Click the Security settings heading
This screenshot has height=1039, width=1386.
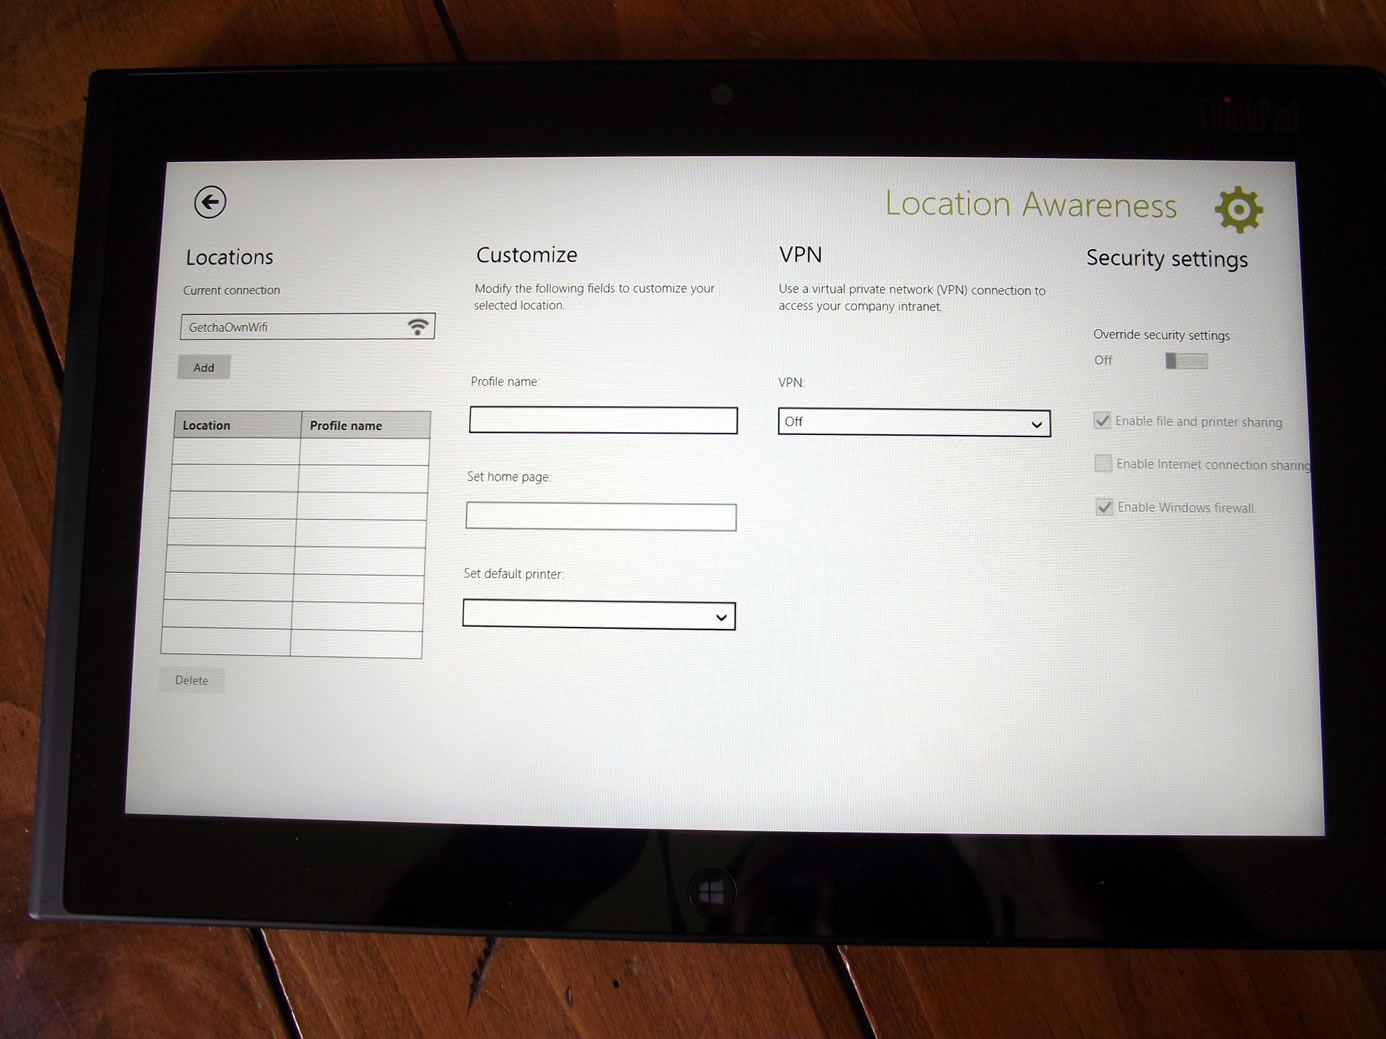(1167, 259)
